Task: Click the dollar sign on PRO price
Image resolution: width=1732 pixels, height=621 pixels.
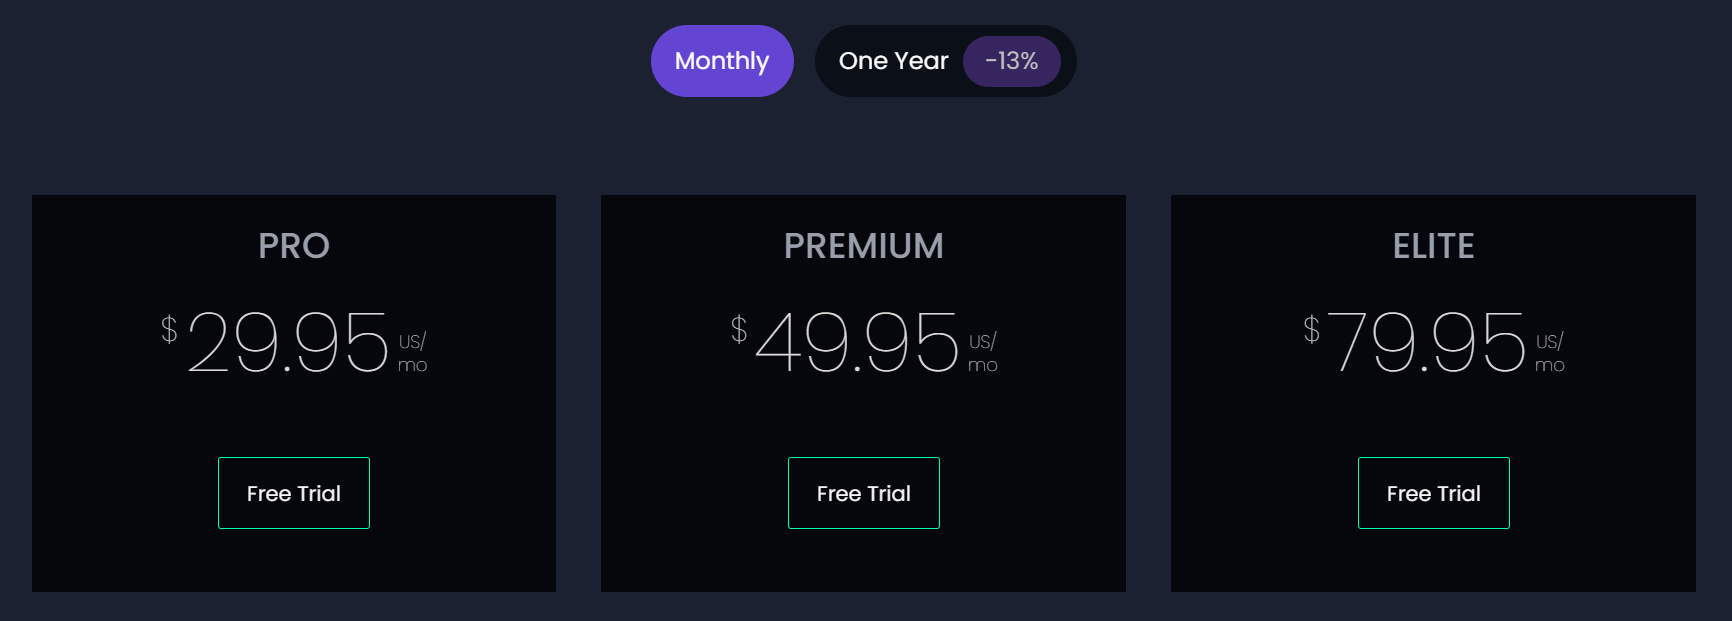Action: 169,329
